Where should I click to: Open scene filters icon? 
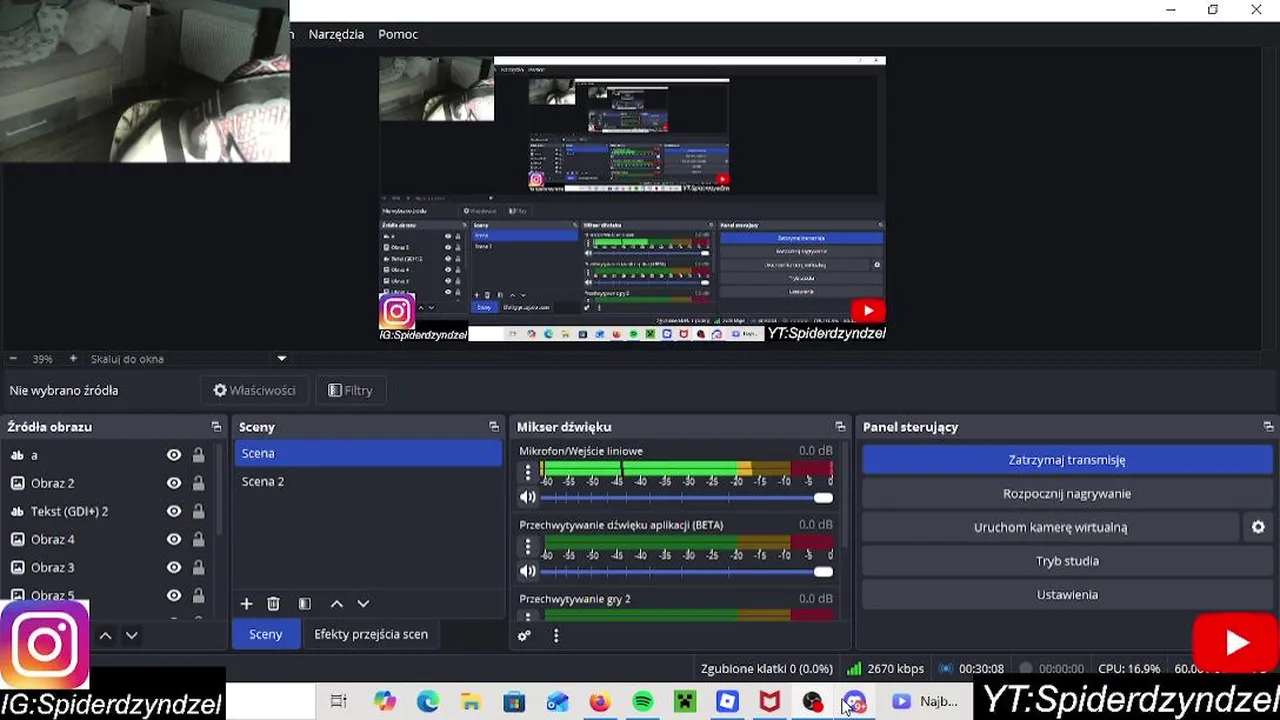pyautogui.click(x=305, y=604)
